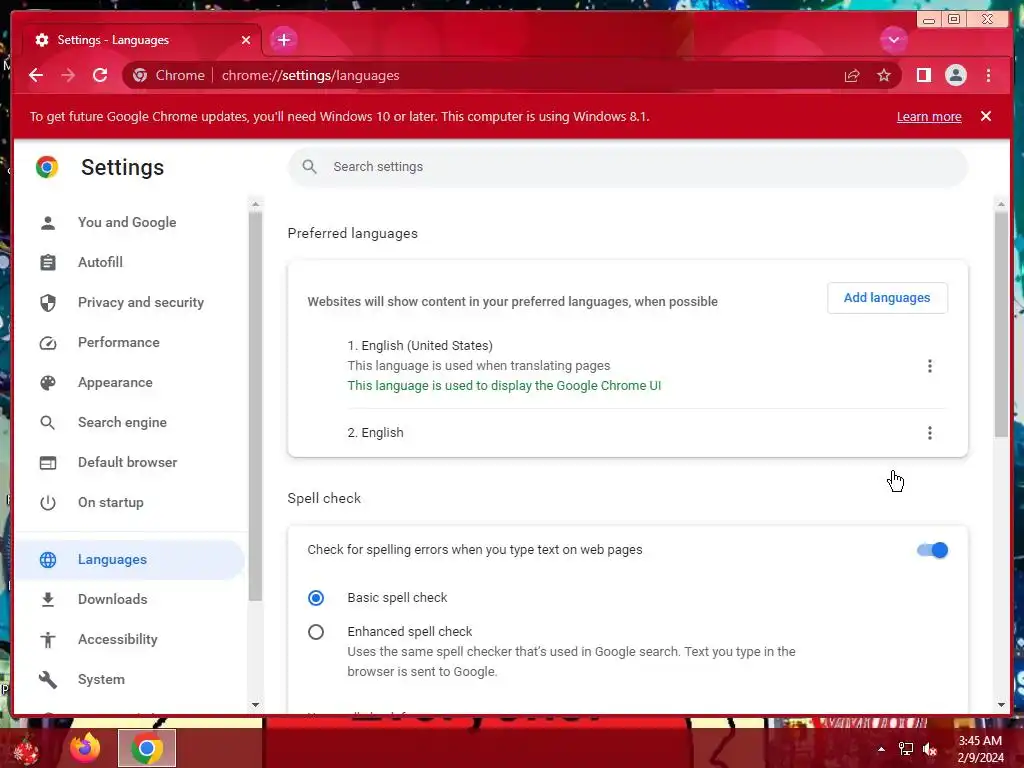Image resolution: width=1024 pixels, height=768 pixels.
Task: Open the taskbar clock showing 3:45 AM
Action: 980,749
